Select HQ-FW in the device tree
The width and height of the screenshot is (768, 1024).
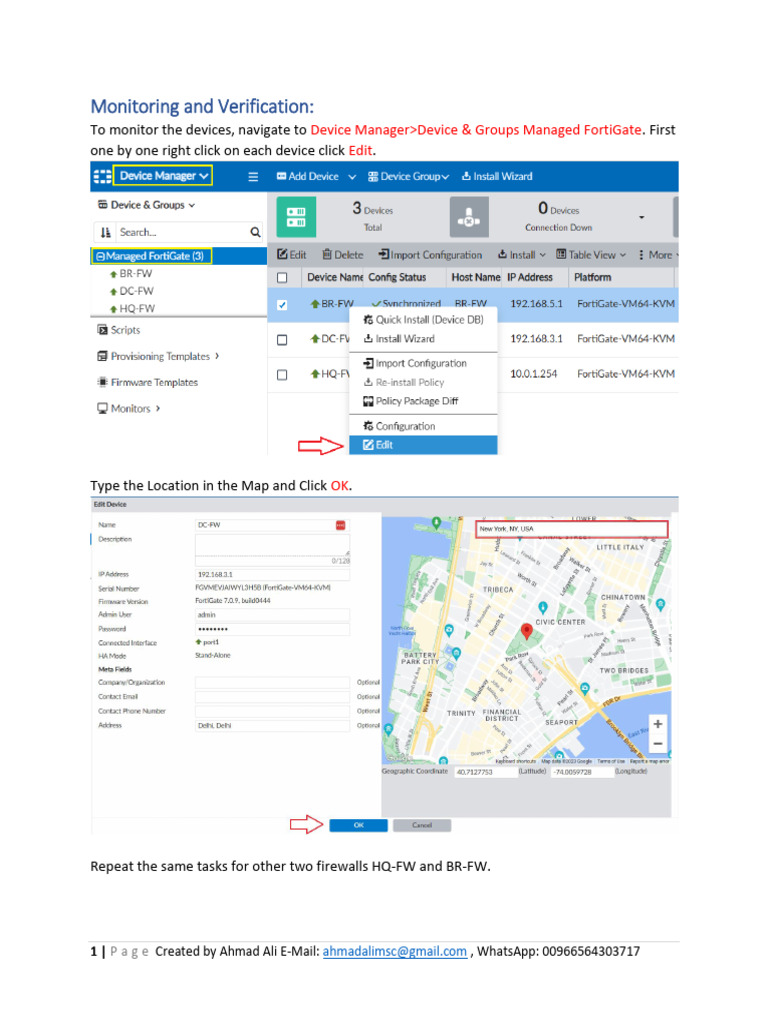coord(136,308)
